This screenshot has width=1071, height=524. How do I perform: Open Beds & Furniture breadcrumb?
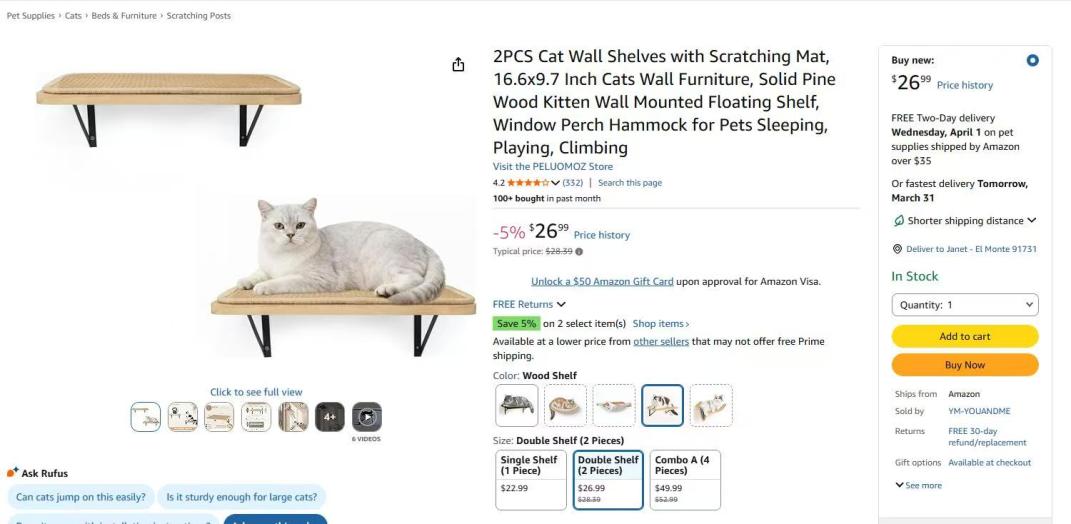pyautogui.click(x=124, y=16)
